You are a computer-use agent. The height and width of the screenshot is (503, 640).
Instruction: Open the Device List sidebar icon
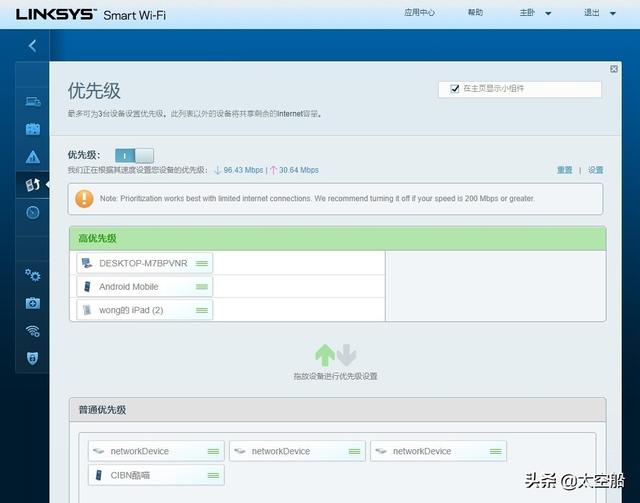tap(32, 101)
